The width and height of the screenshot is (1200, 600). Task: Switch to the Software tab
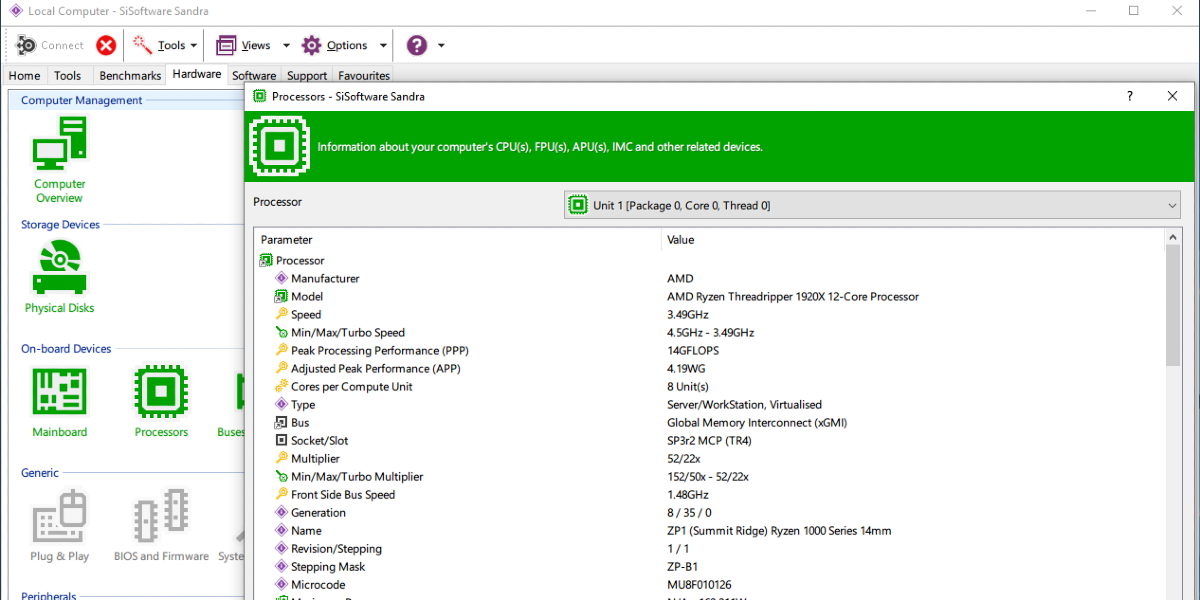coord(254,75)
